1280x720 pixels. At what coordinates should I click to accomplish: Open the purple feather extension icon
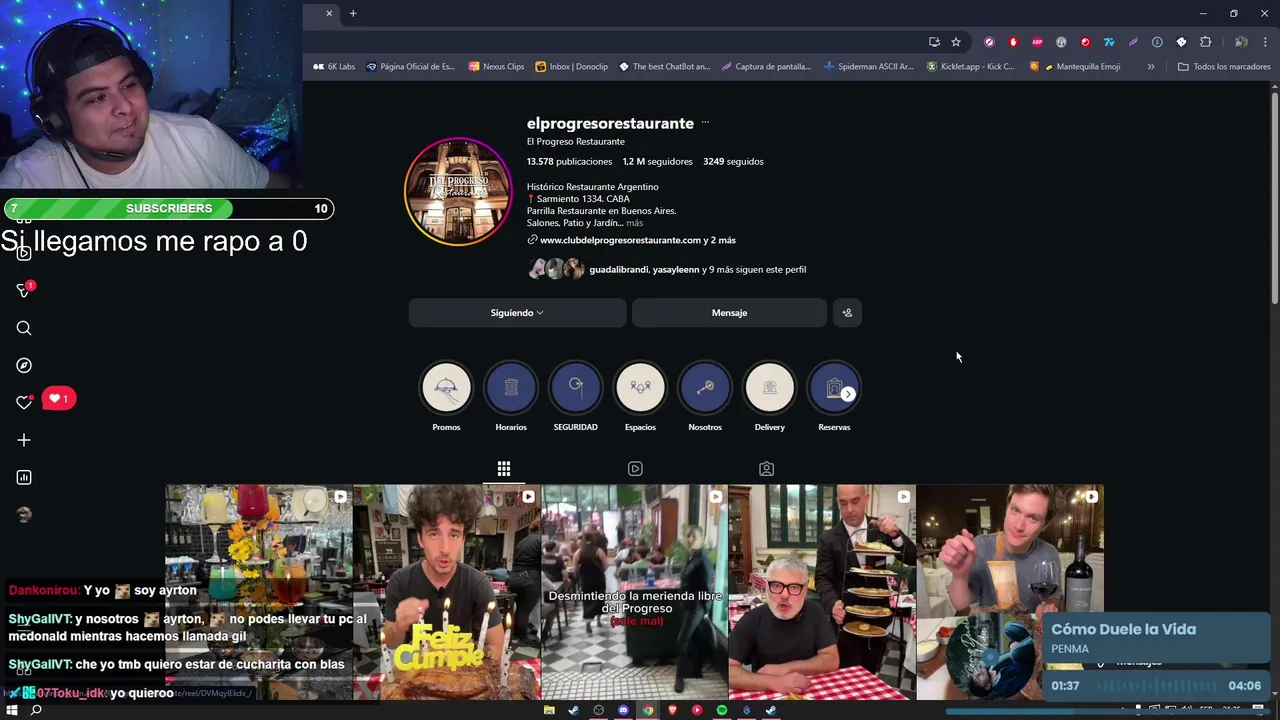1133,42
